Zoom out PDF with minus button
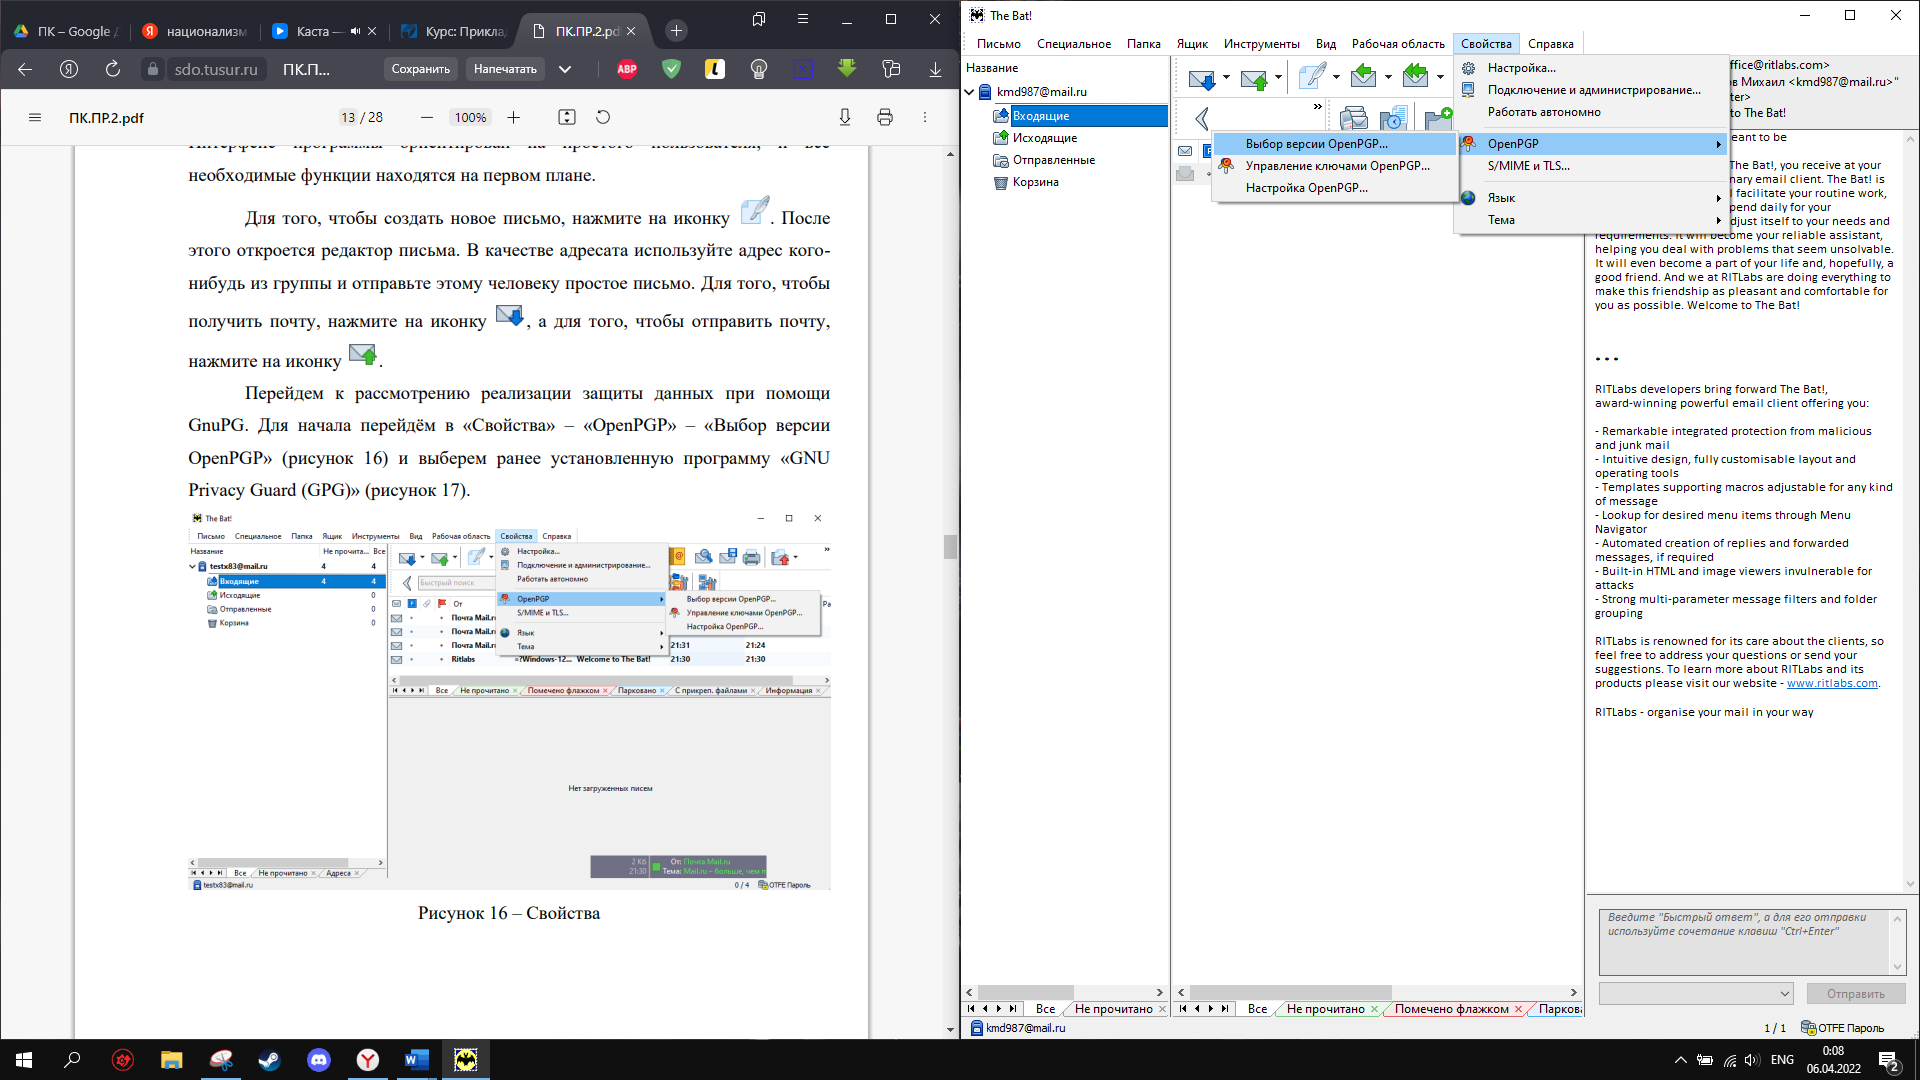 [427, 117]
